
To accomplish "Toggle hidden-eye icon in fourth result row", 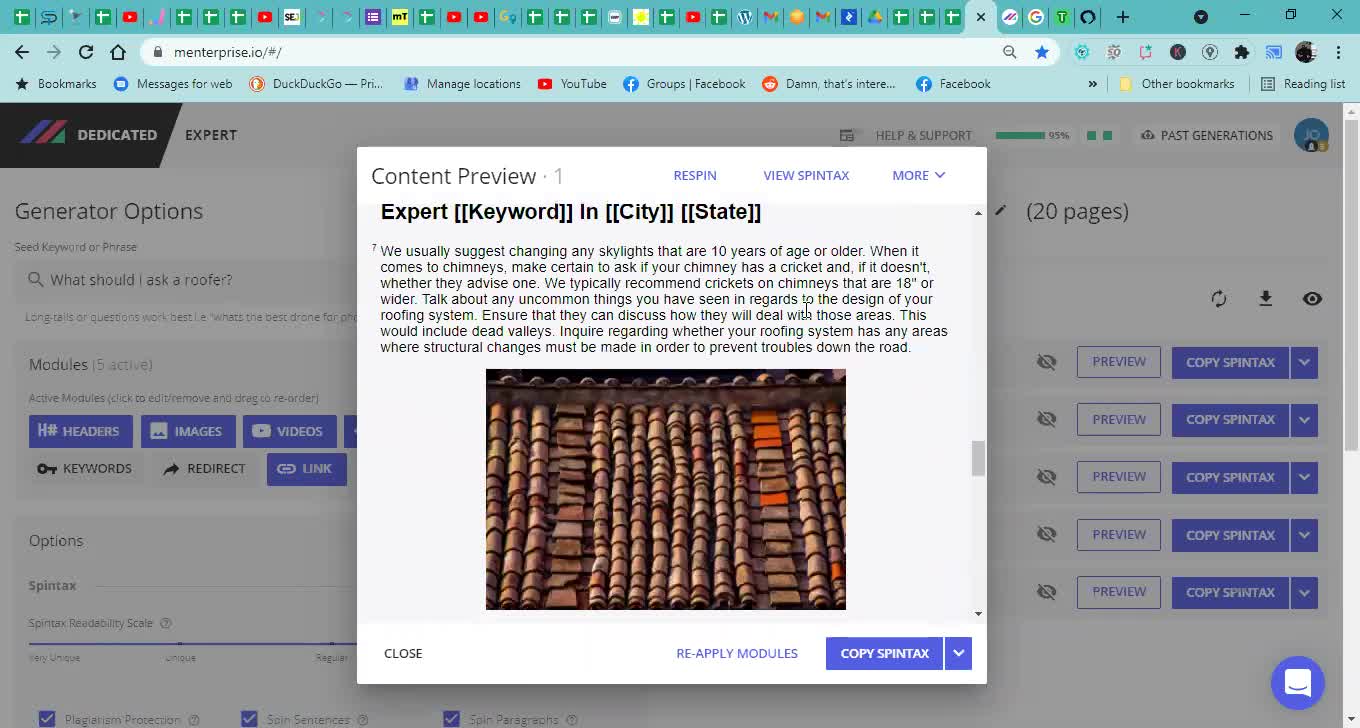I will (1047, 535).
